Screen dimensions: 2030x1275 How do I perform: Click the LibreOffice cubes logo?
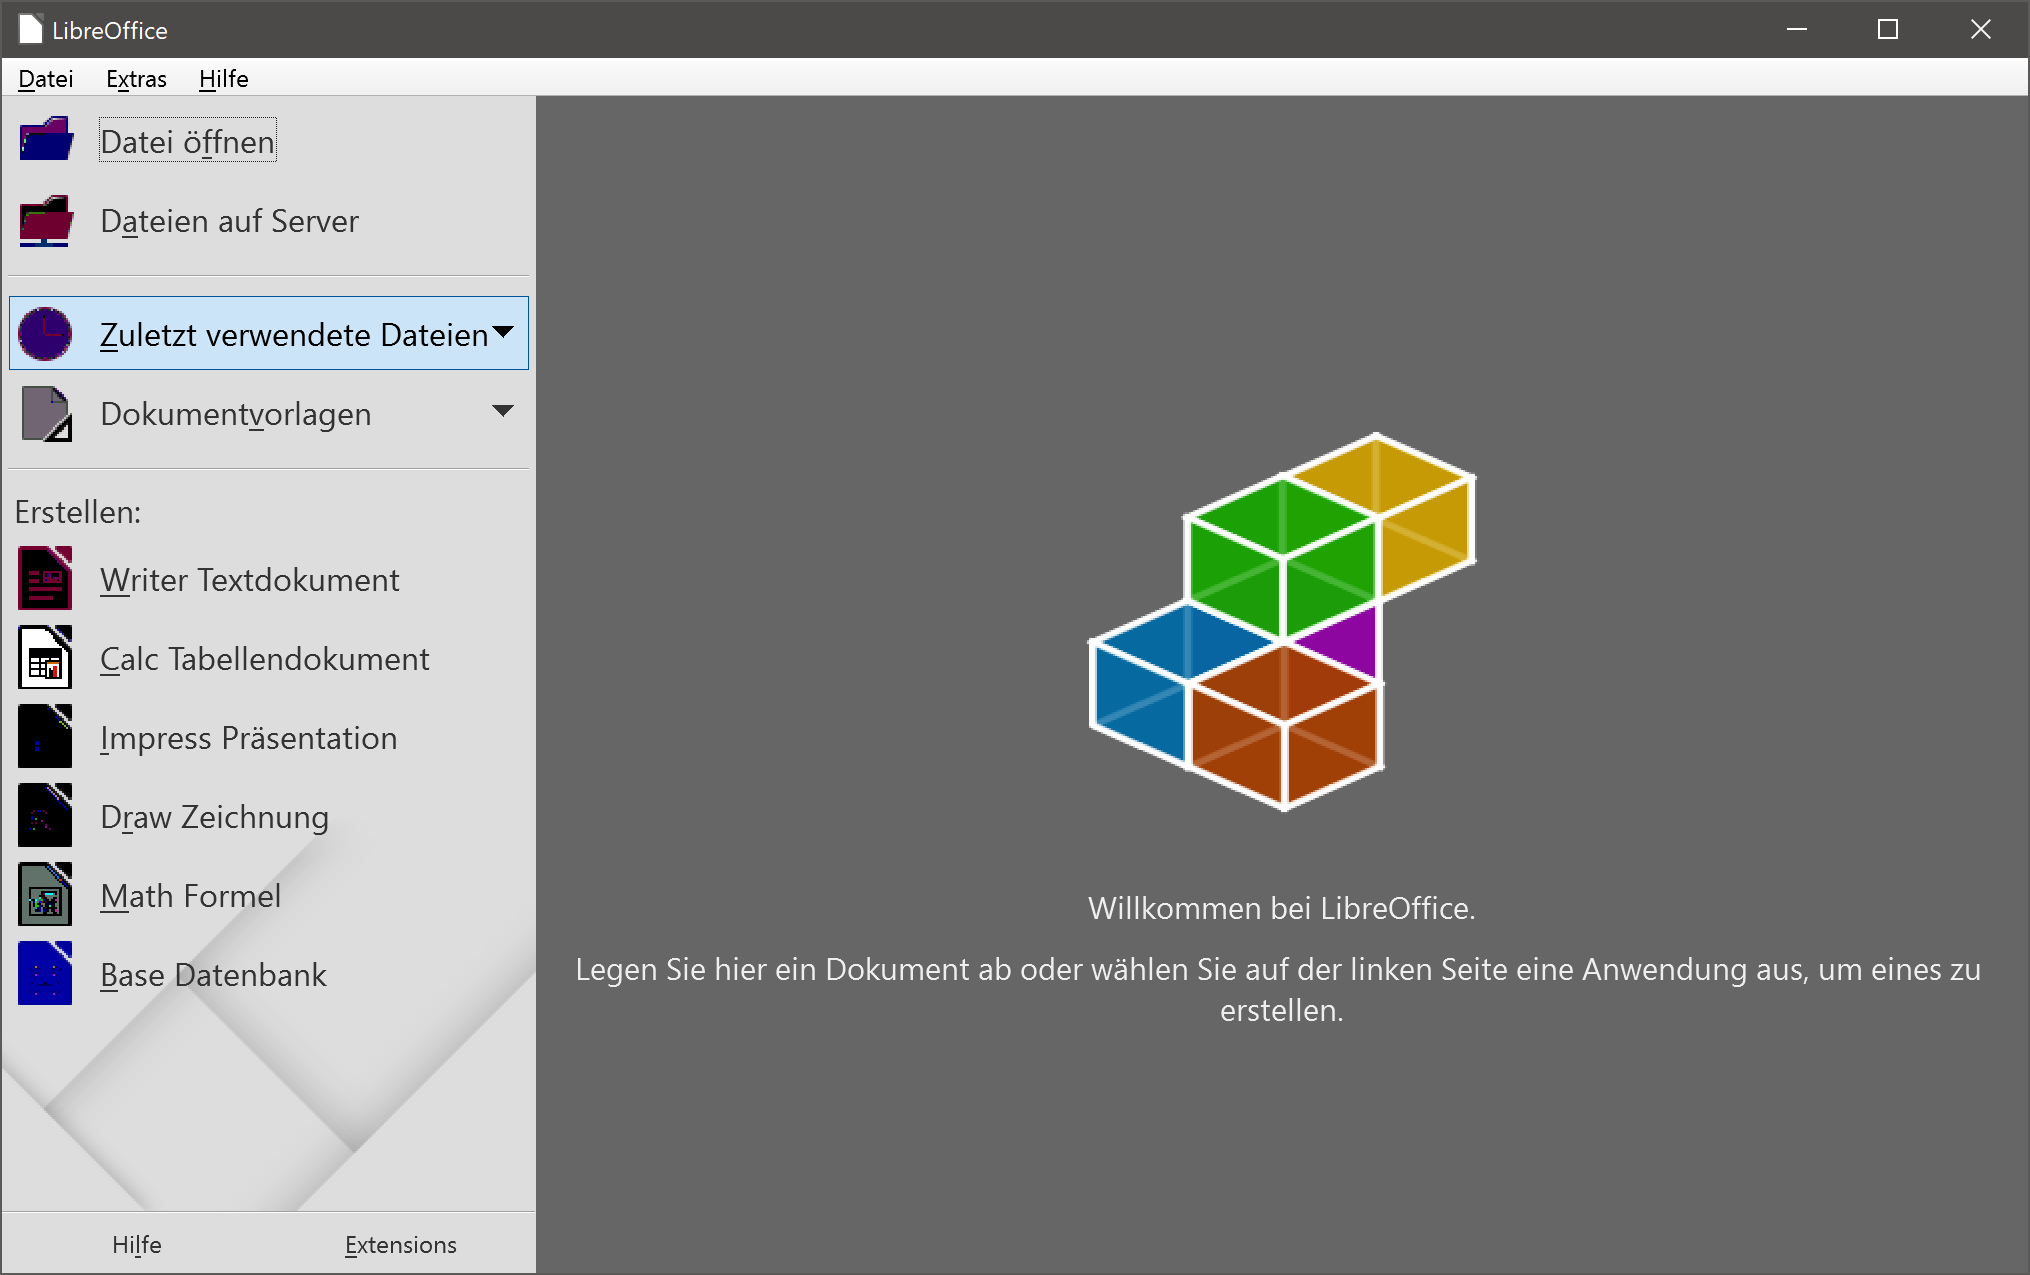tap(1282, 621)
